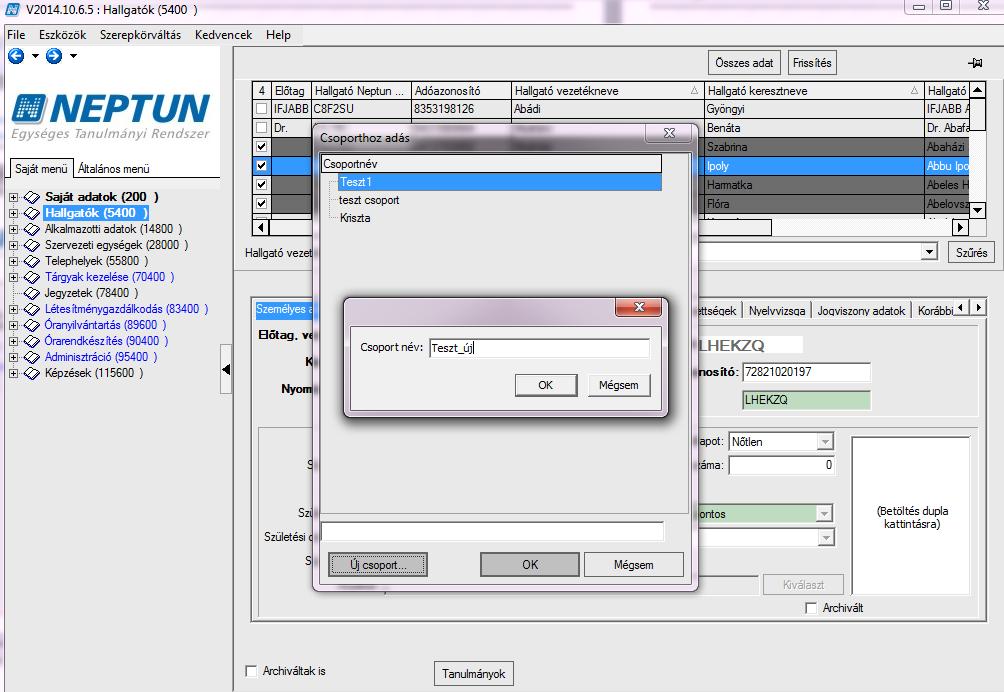Open the Help menu

click(279, 35)
